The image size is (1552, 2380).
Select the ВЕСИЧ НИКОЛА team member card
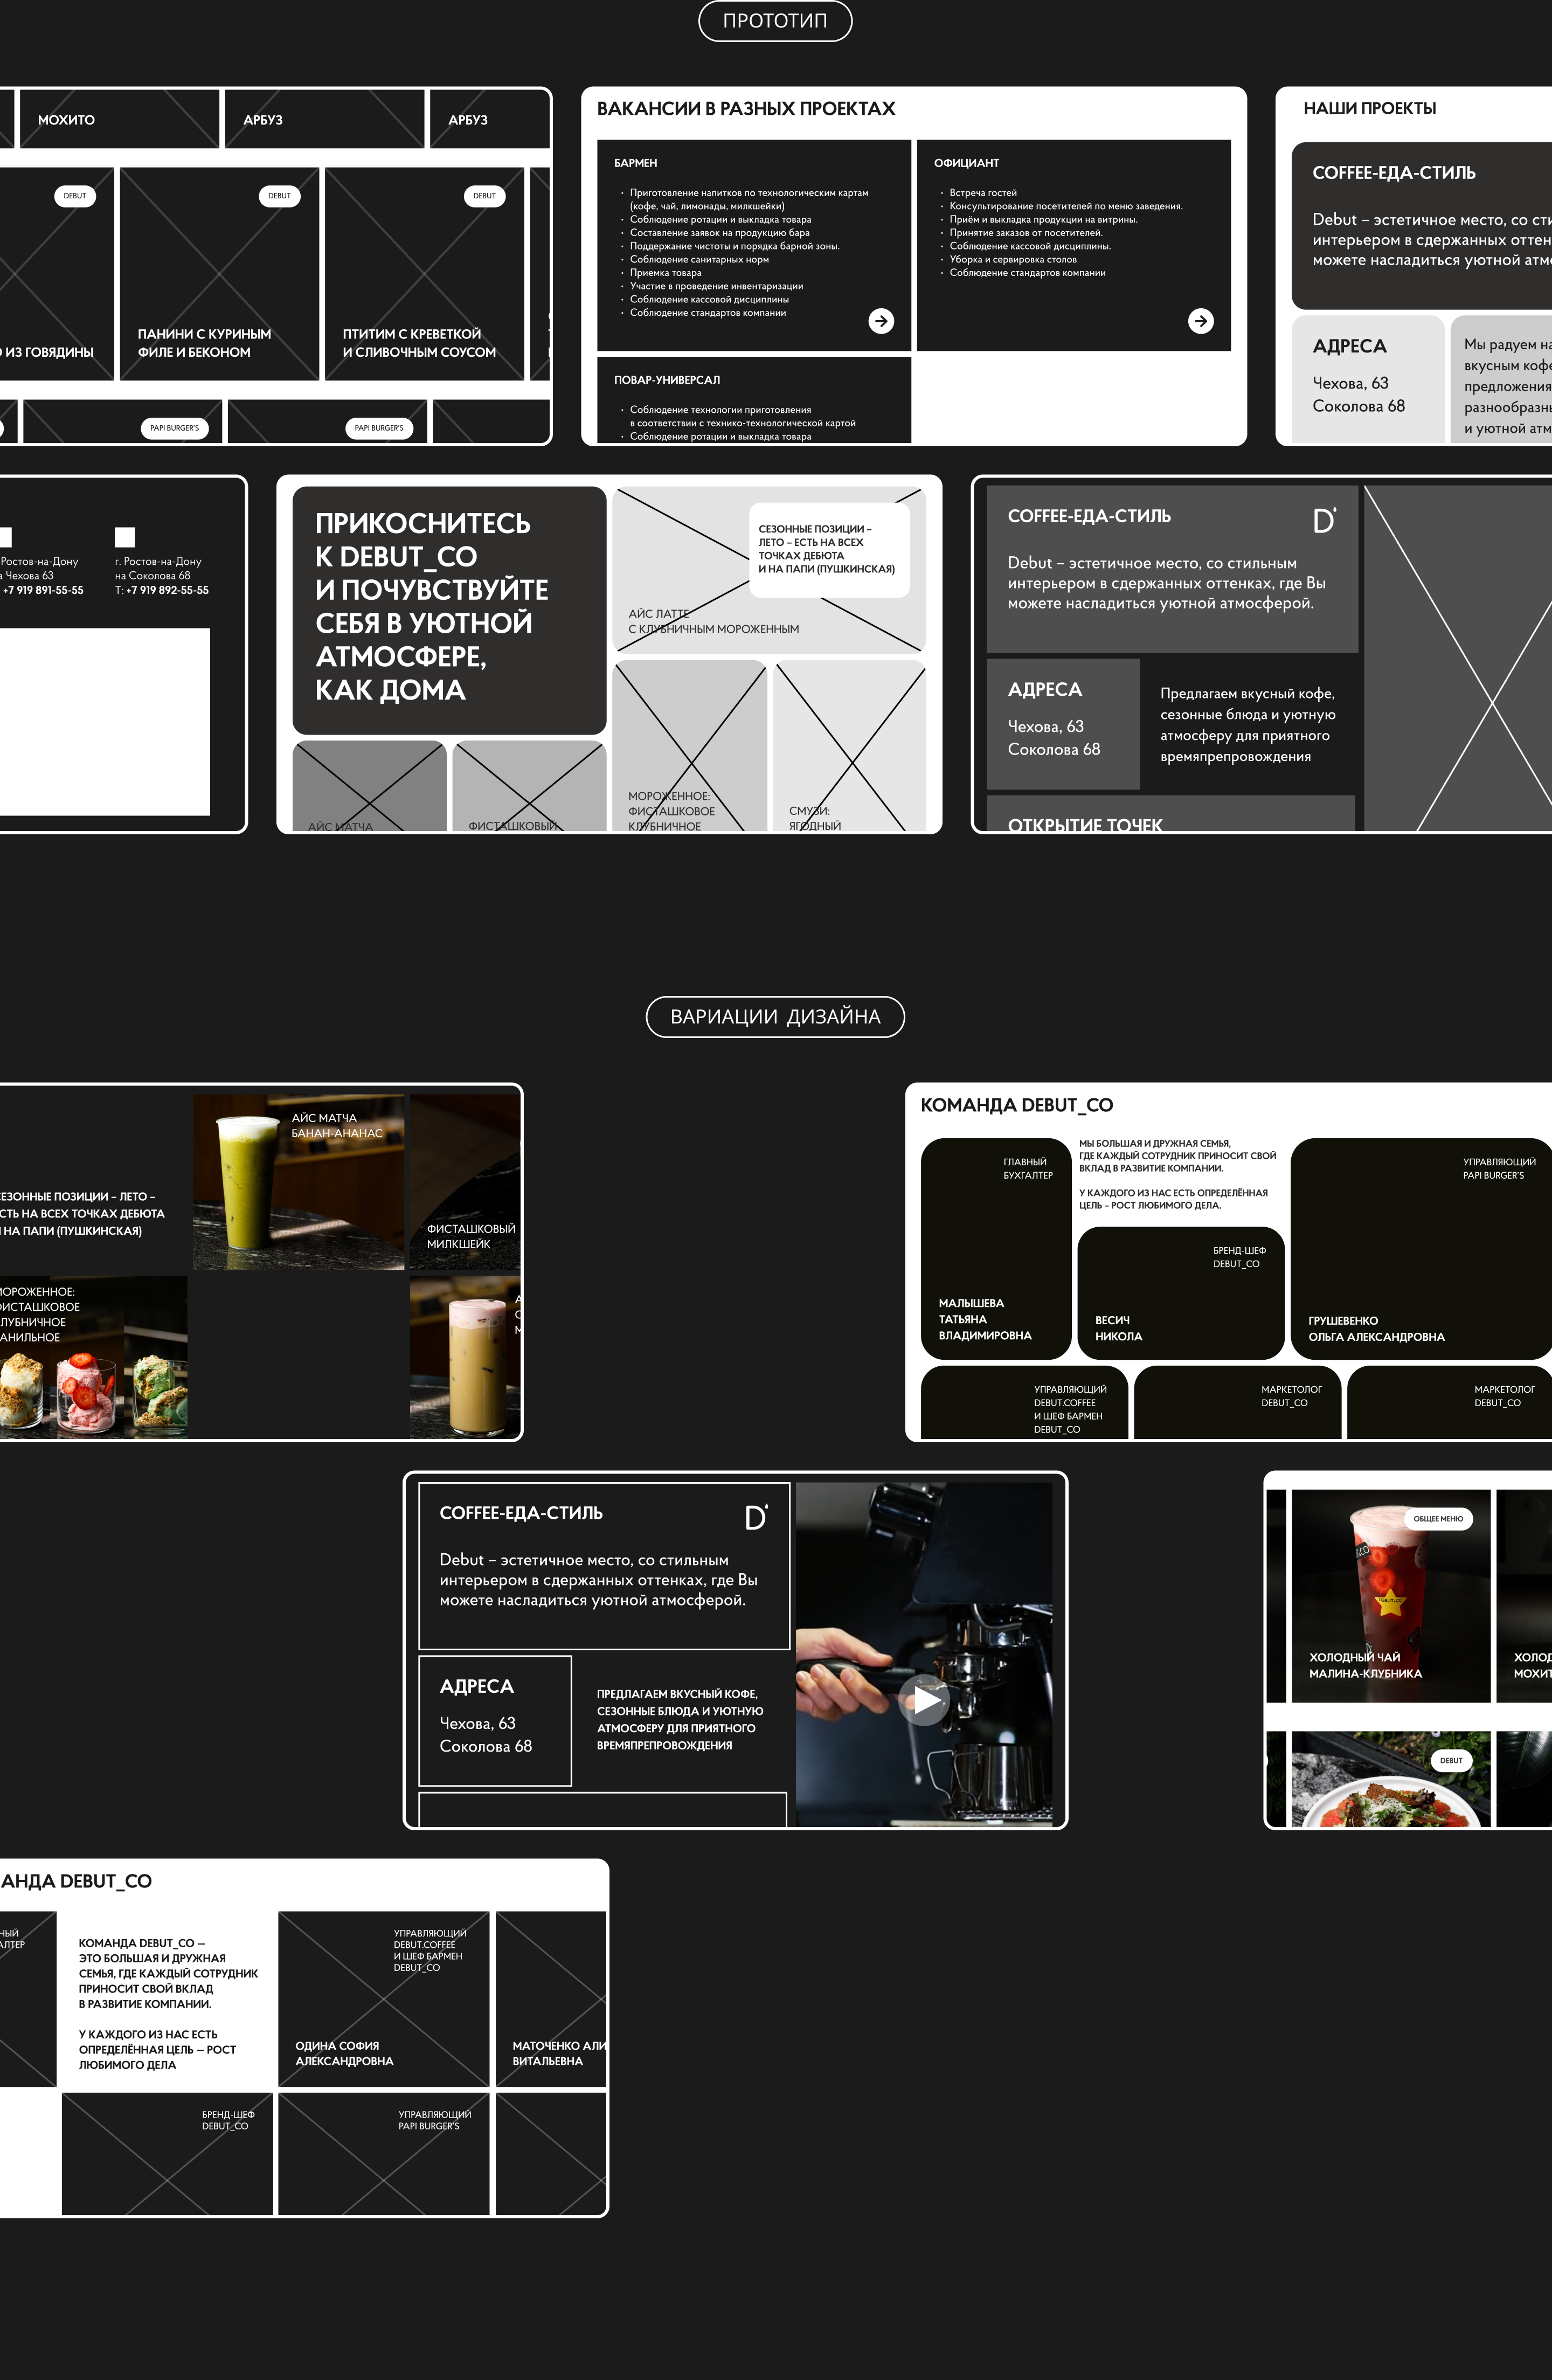tap(1180, 1292)
